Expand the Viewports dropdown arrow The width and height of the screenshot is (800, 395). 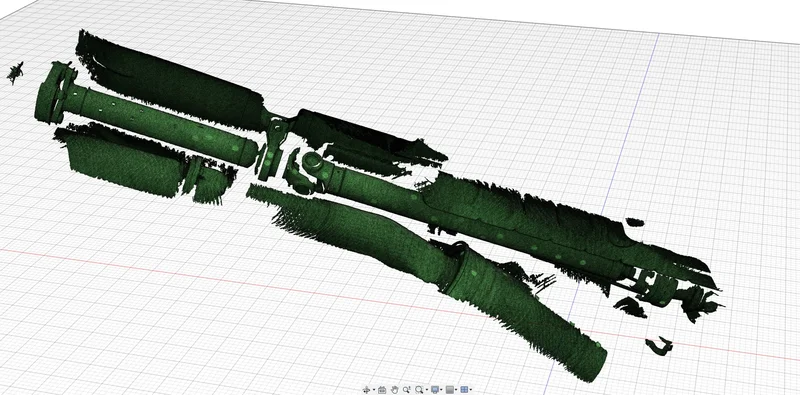point(471,390)
